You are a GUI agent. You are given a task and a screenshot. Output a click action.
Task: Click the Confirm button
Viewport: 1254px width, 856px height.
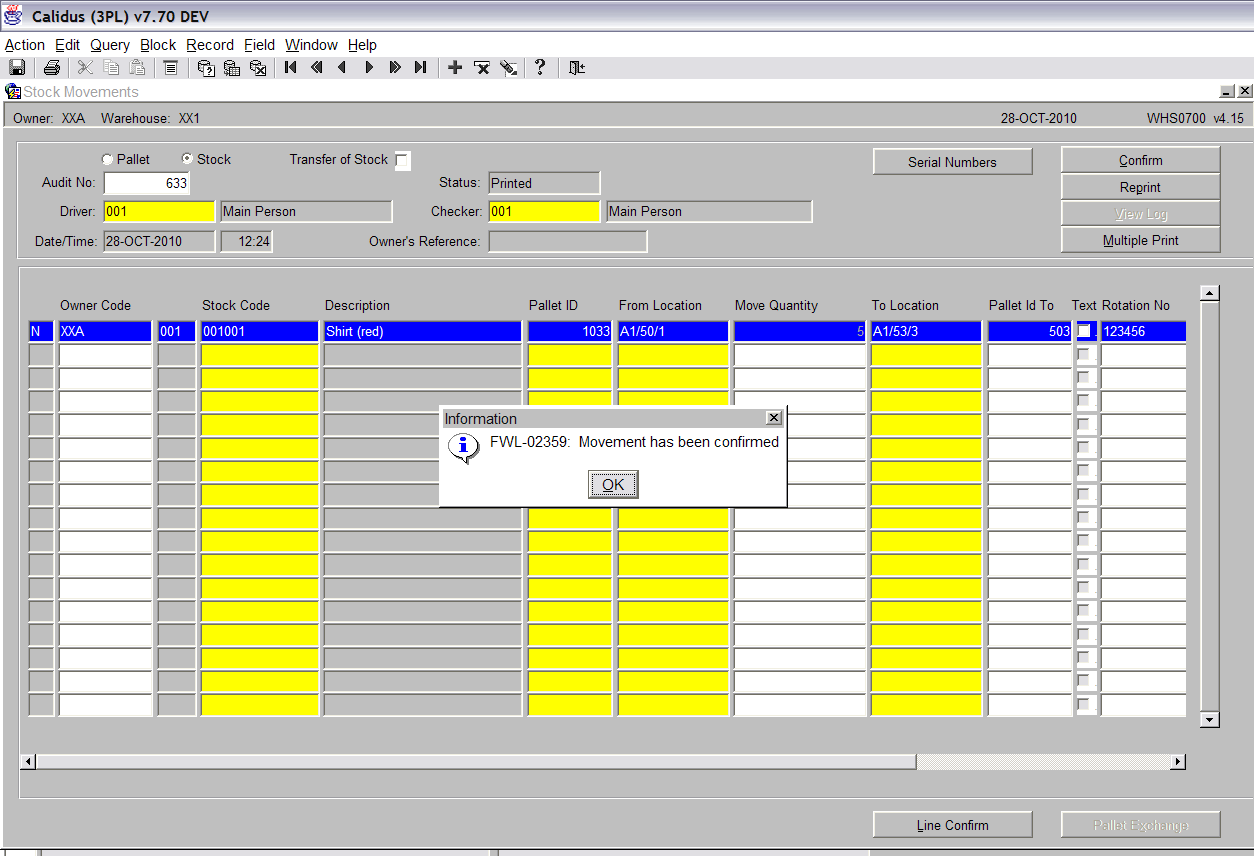[x=1140, y=160]
